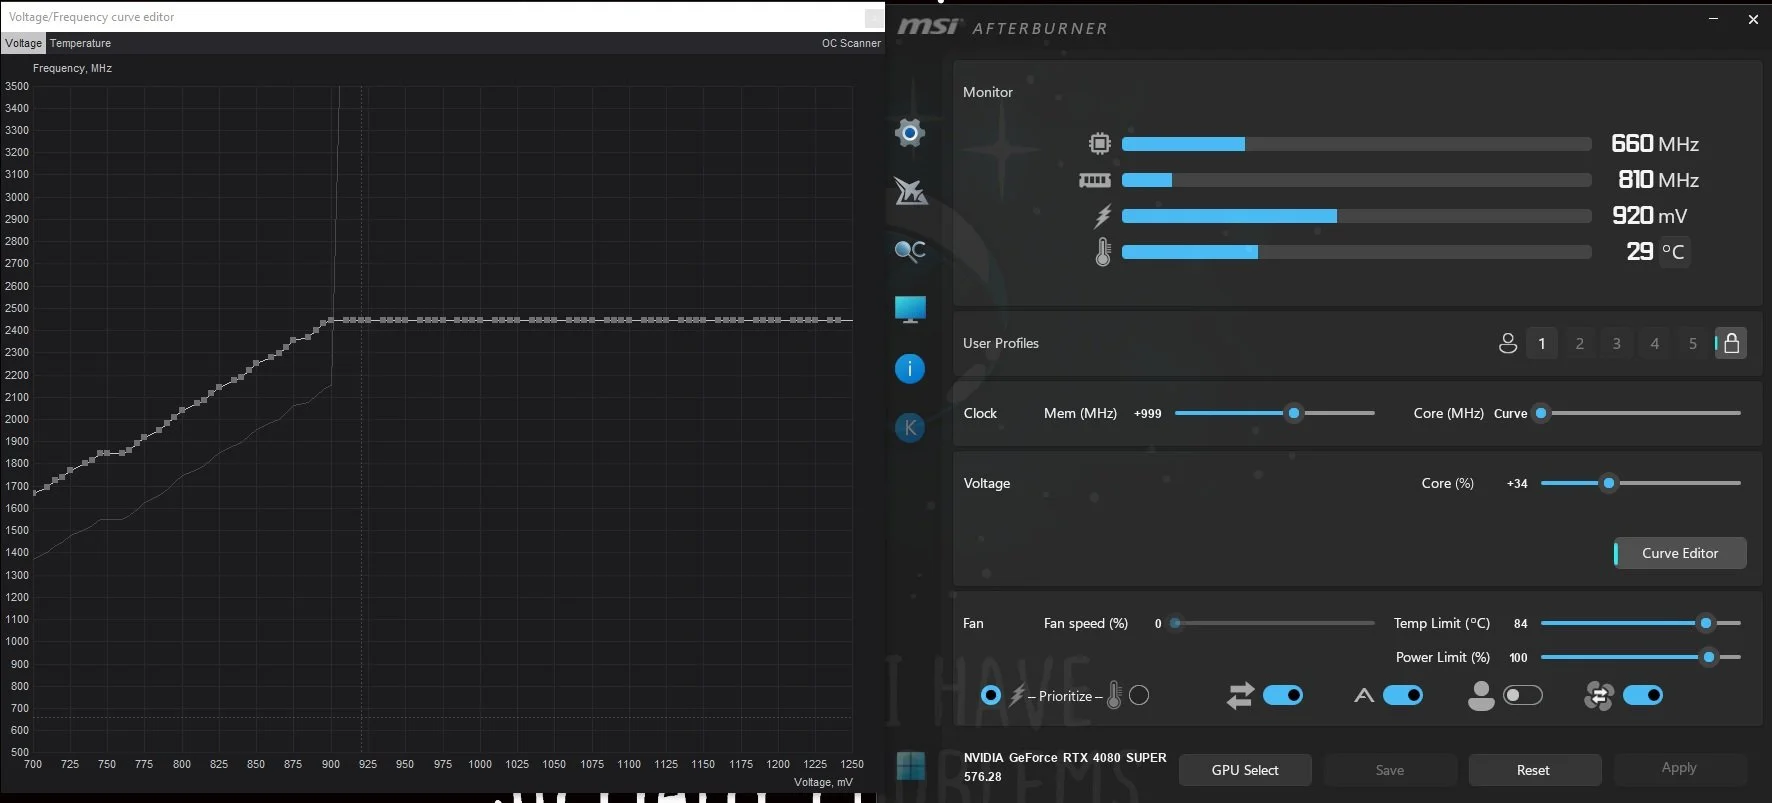The image size is (1772, 803).
Task: Click the user-defined fan person icon
Action: click(x=1481, y=695)
